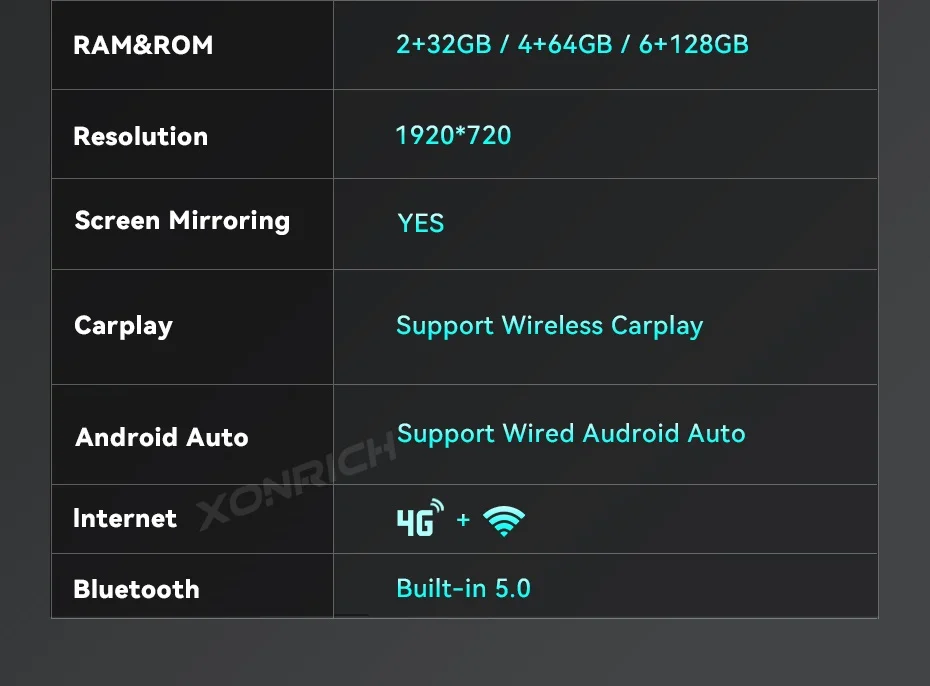Click the YES value for Screen Mirroring
930x686 pixels.
click(421, 224)
